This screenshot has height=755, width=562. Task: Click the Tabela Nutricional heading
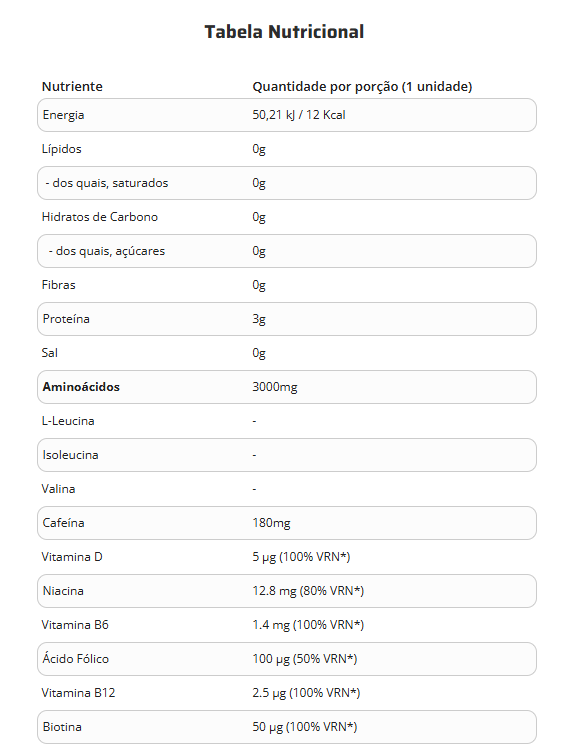(284, 32)
